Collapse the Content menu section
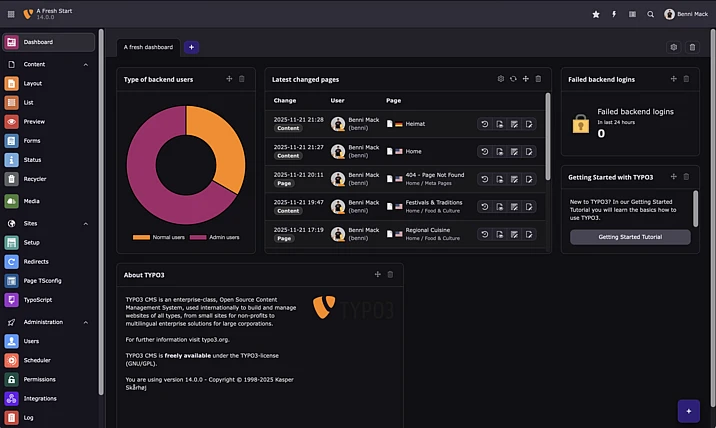 click(86, 64)
